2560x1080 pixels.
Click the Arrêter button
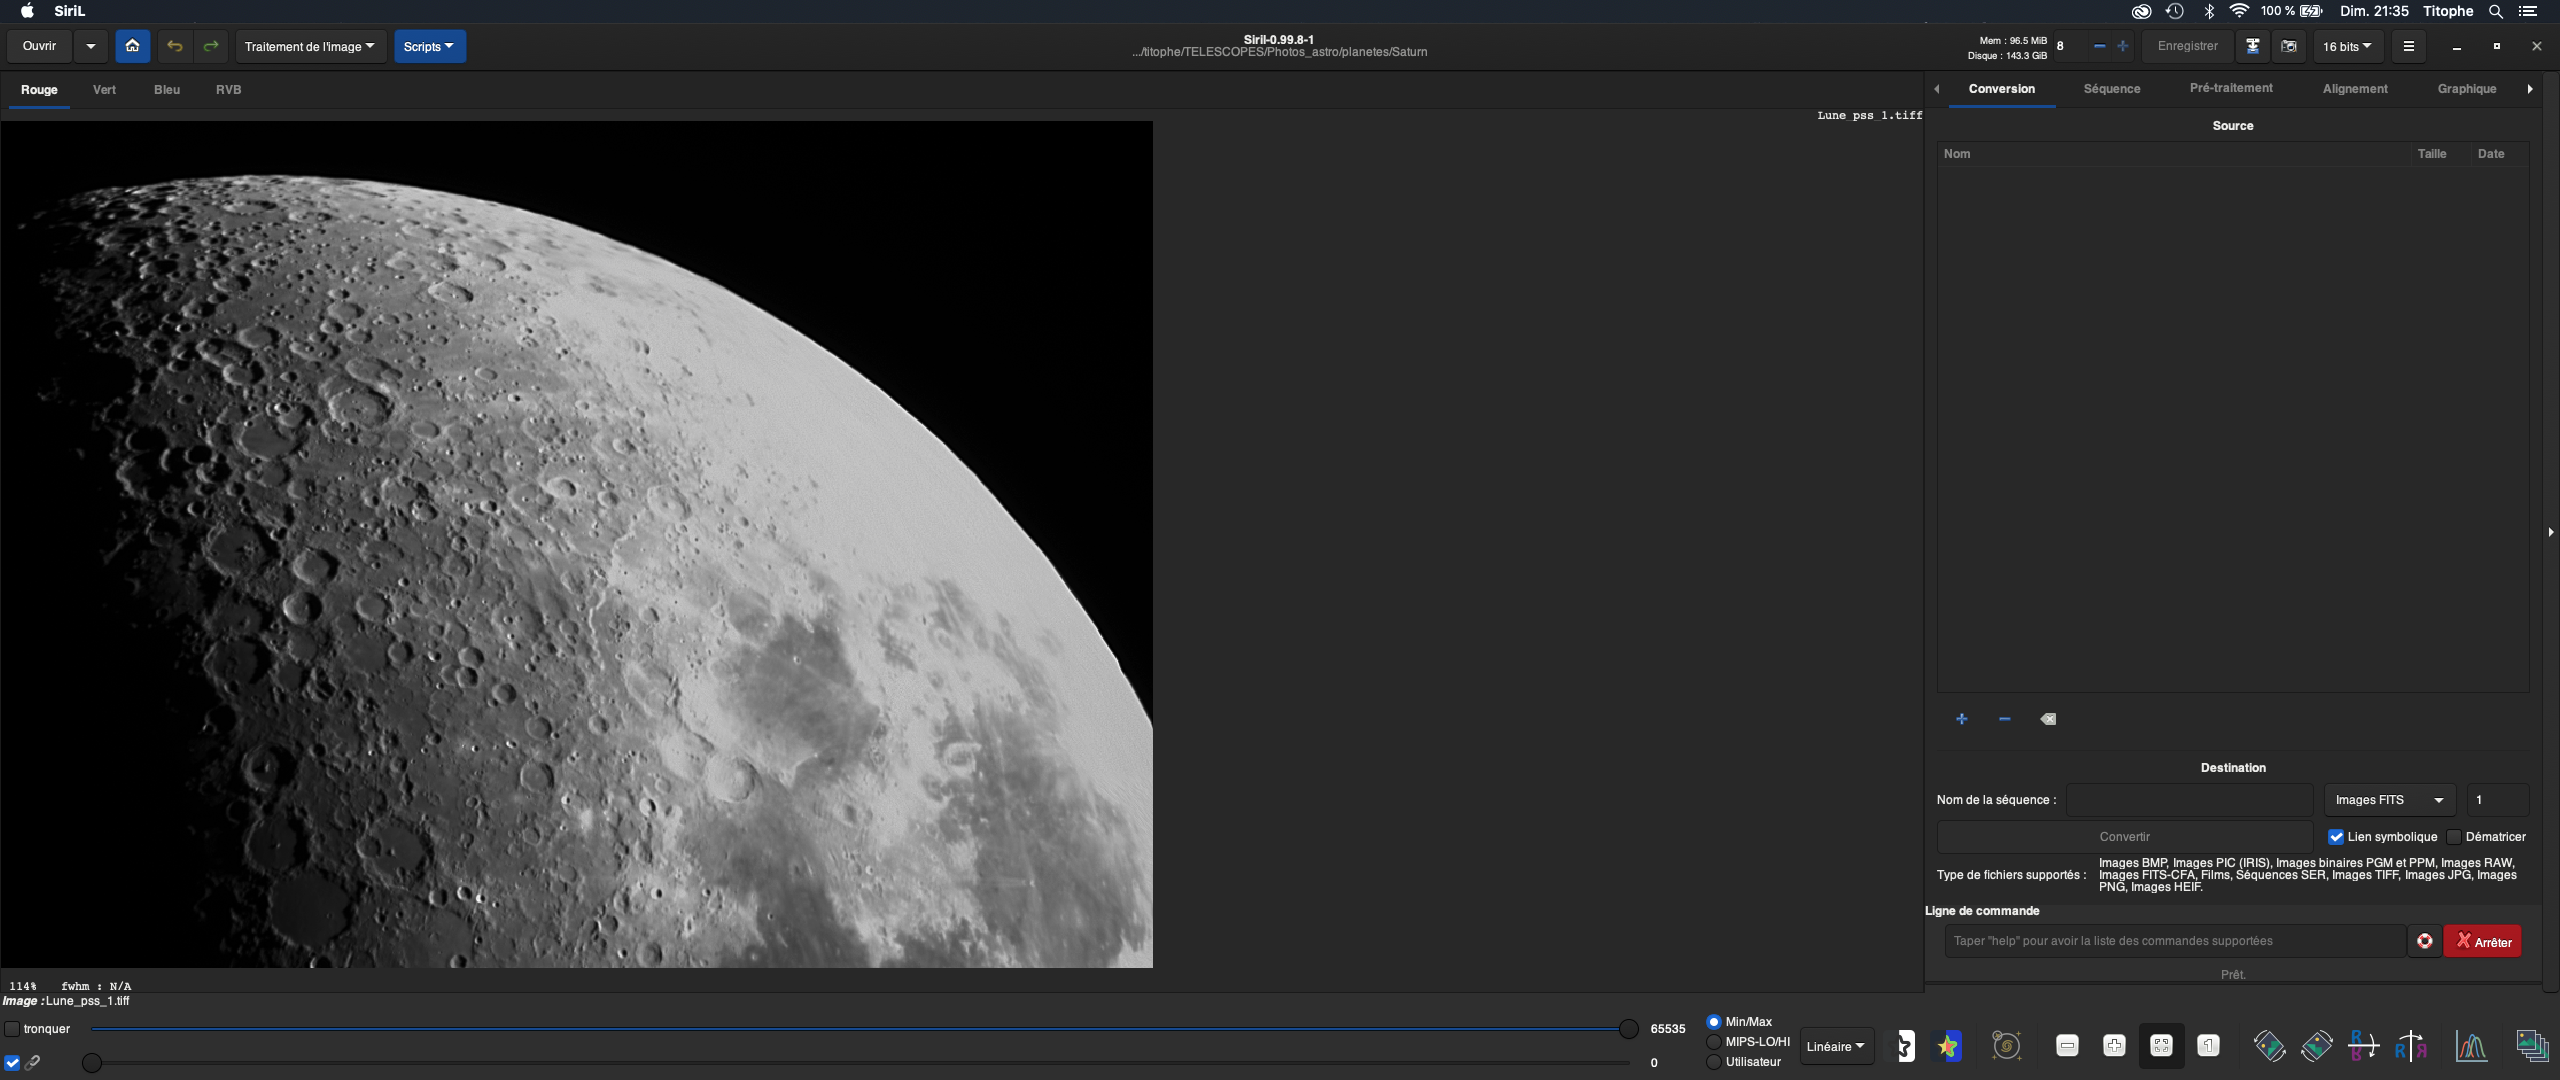coord(2482,941)
